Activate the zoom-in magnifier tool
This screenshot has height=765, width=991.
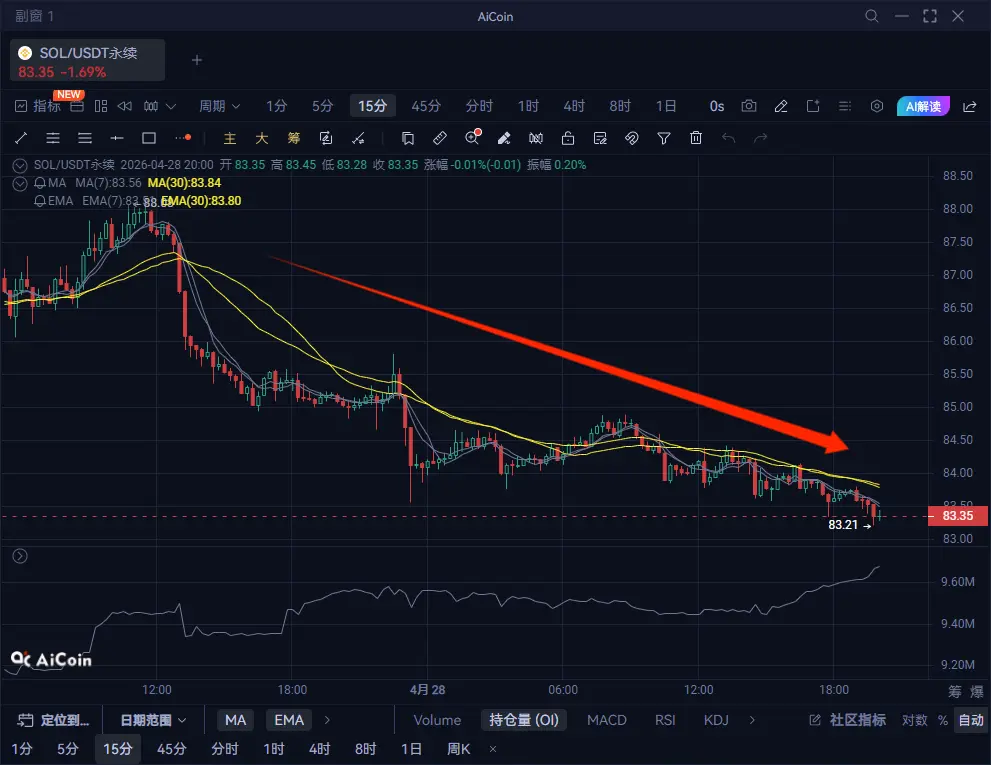472,138
